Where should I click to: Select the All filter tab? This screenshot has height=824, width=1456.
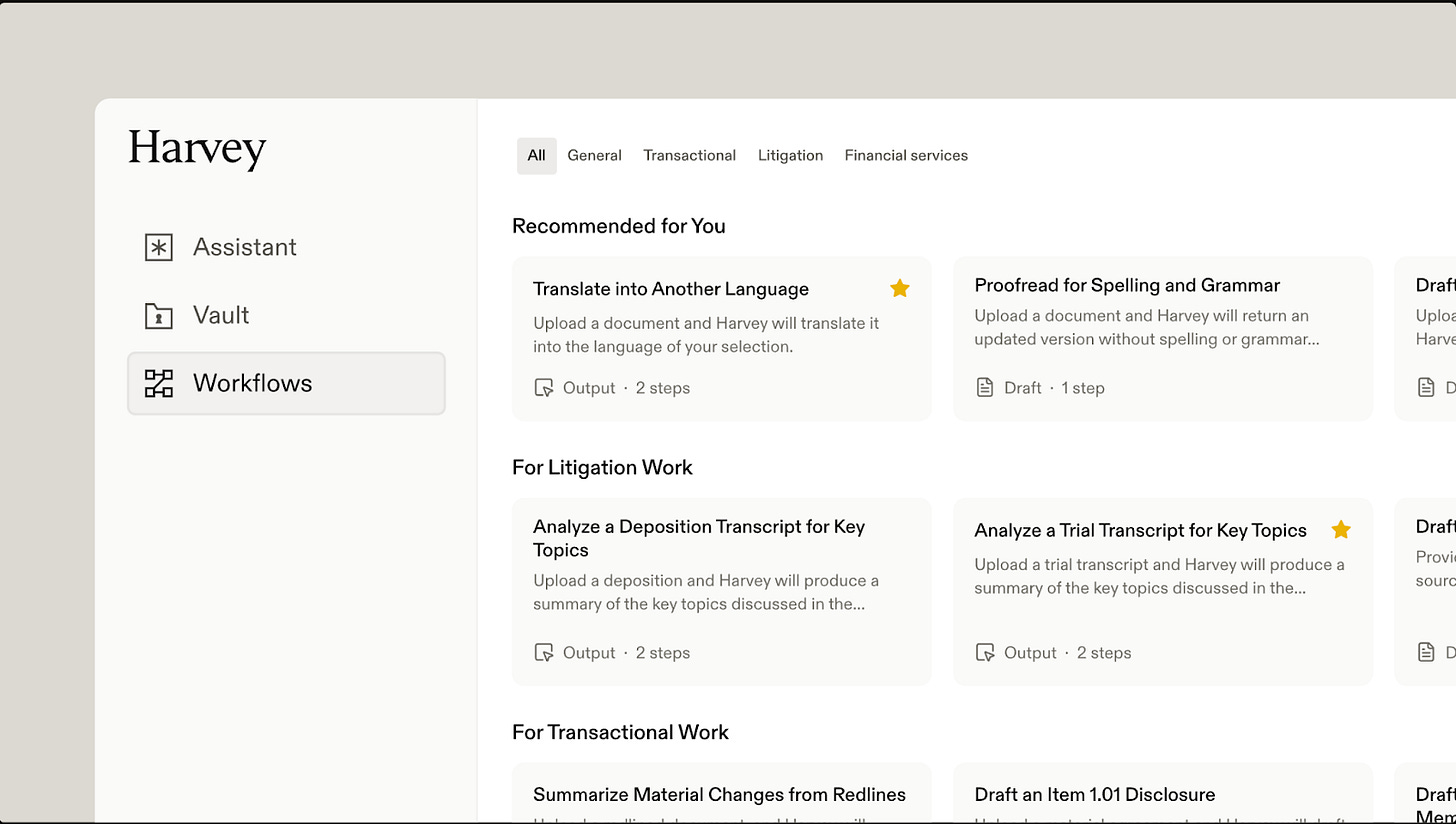tap(537, 156)
